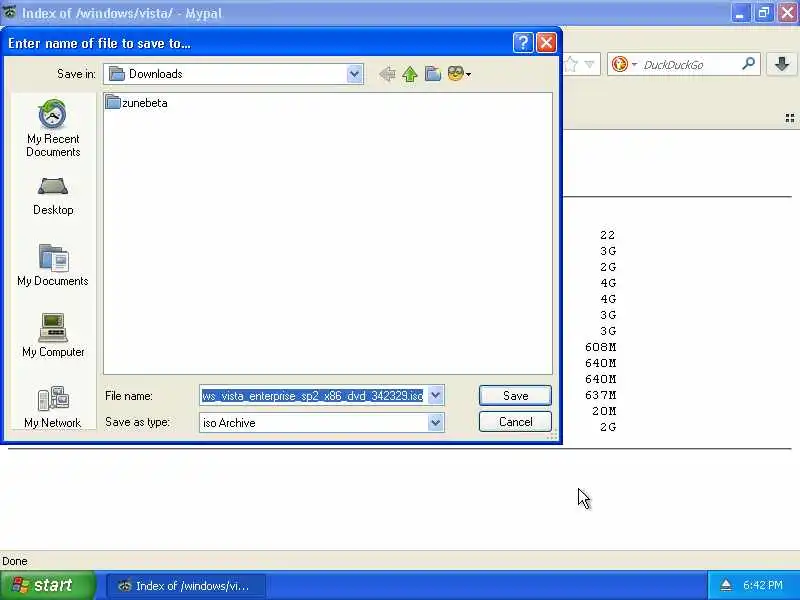Select the Index of /windows/vi taskbar item

186,586
